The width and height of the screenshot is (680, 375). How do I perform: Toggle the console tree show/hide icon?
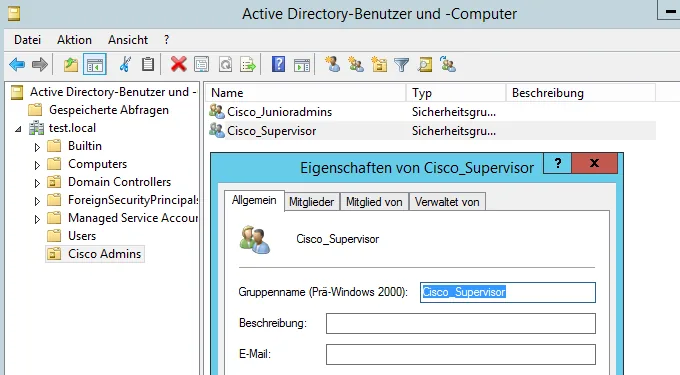pyautogui.click(x=95, y=65)
